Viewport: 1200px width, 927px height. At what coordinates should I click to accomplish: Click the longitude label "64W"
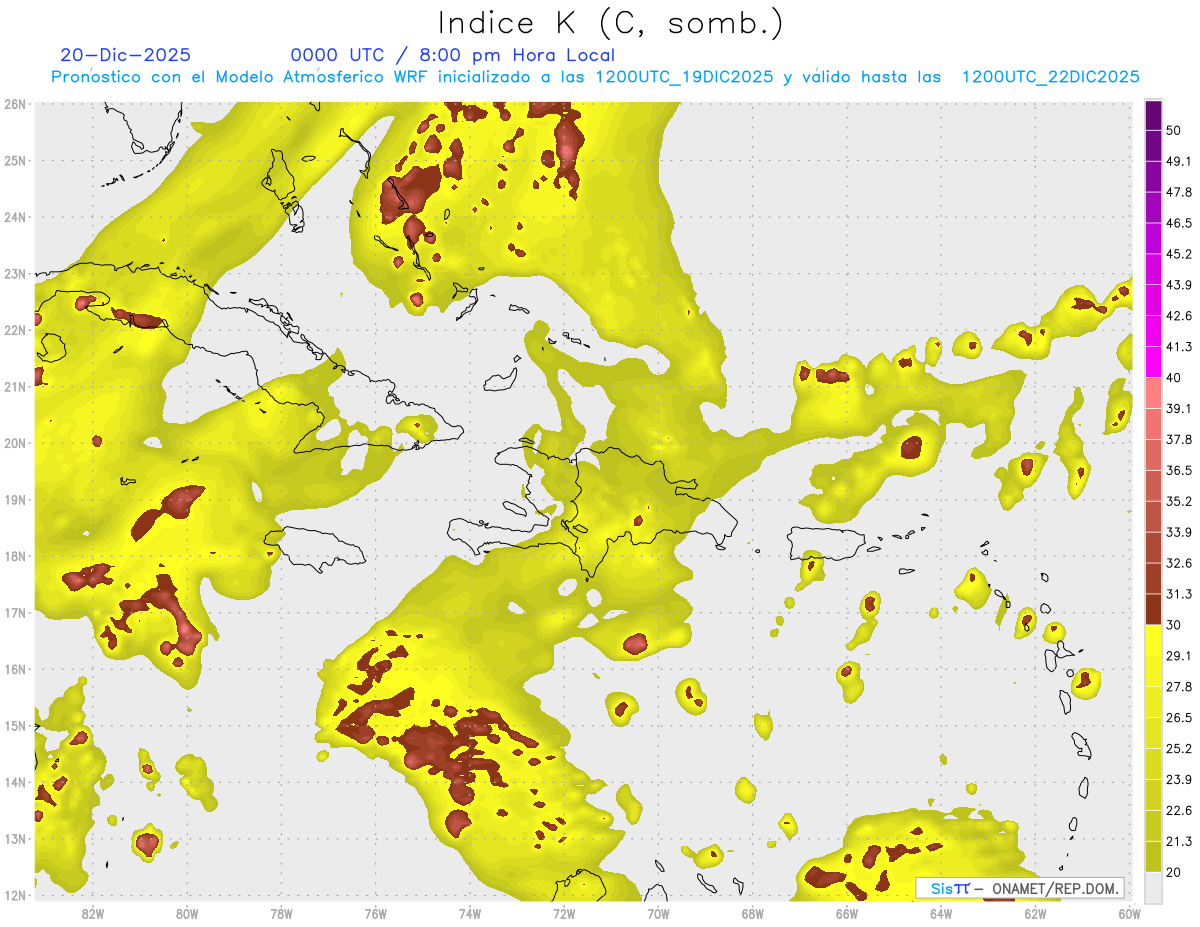[941, 913]
